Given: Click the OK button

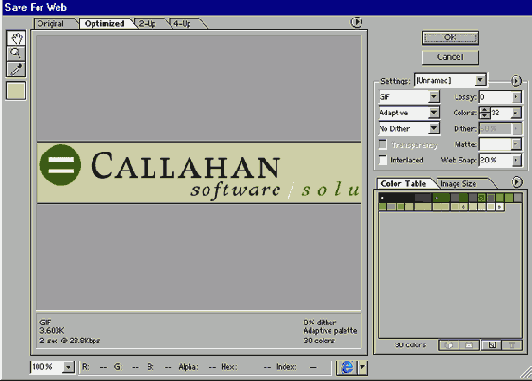Looking at the screenshot, I should tap(450, 38).
